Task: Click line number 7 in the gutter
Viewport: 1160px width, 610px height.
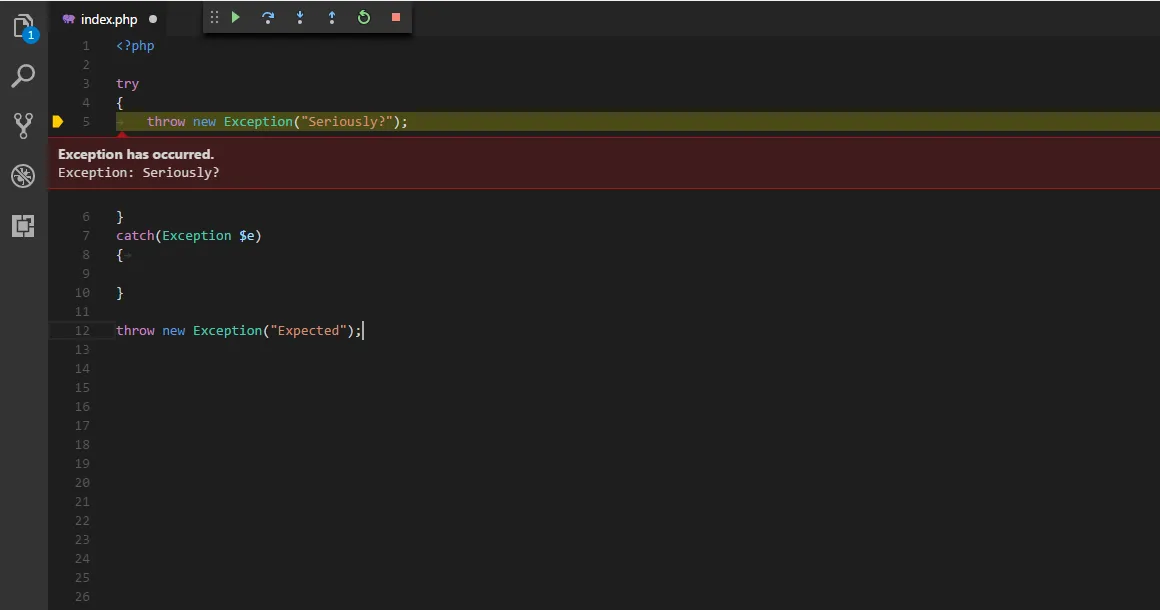Action: click(86, 236)
